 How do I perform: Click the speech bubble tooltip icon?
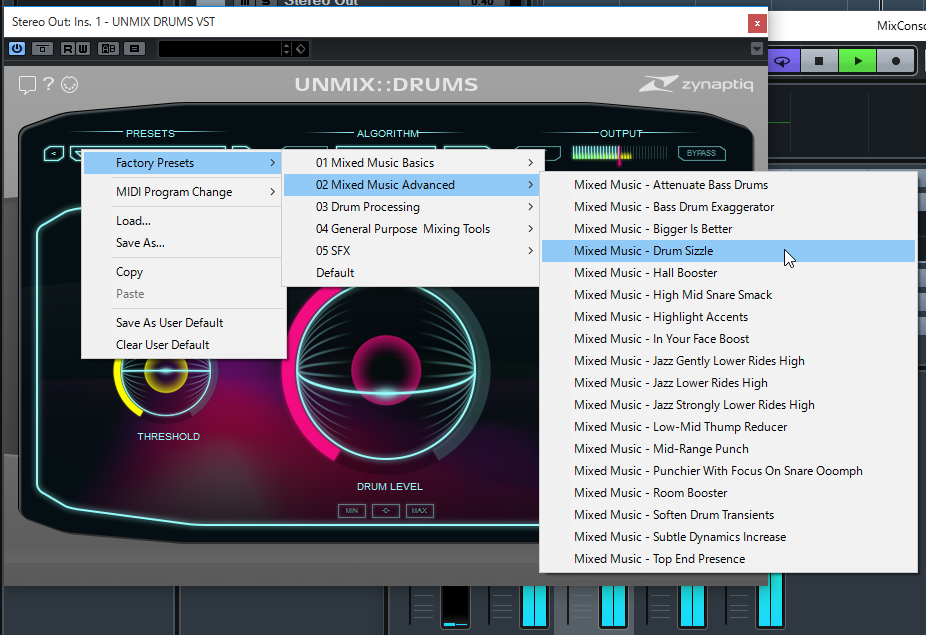[27, 85]
